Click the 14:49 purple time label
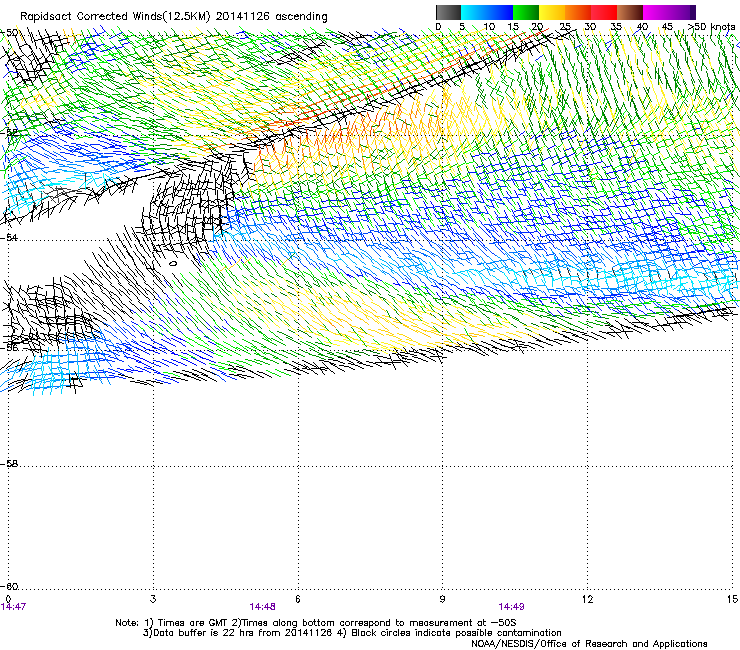The width and height of the screenshot is (740, 650). pyautogui.click(x=512, y=607)
